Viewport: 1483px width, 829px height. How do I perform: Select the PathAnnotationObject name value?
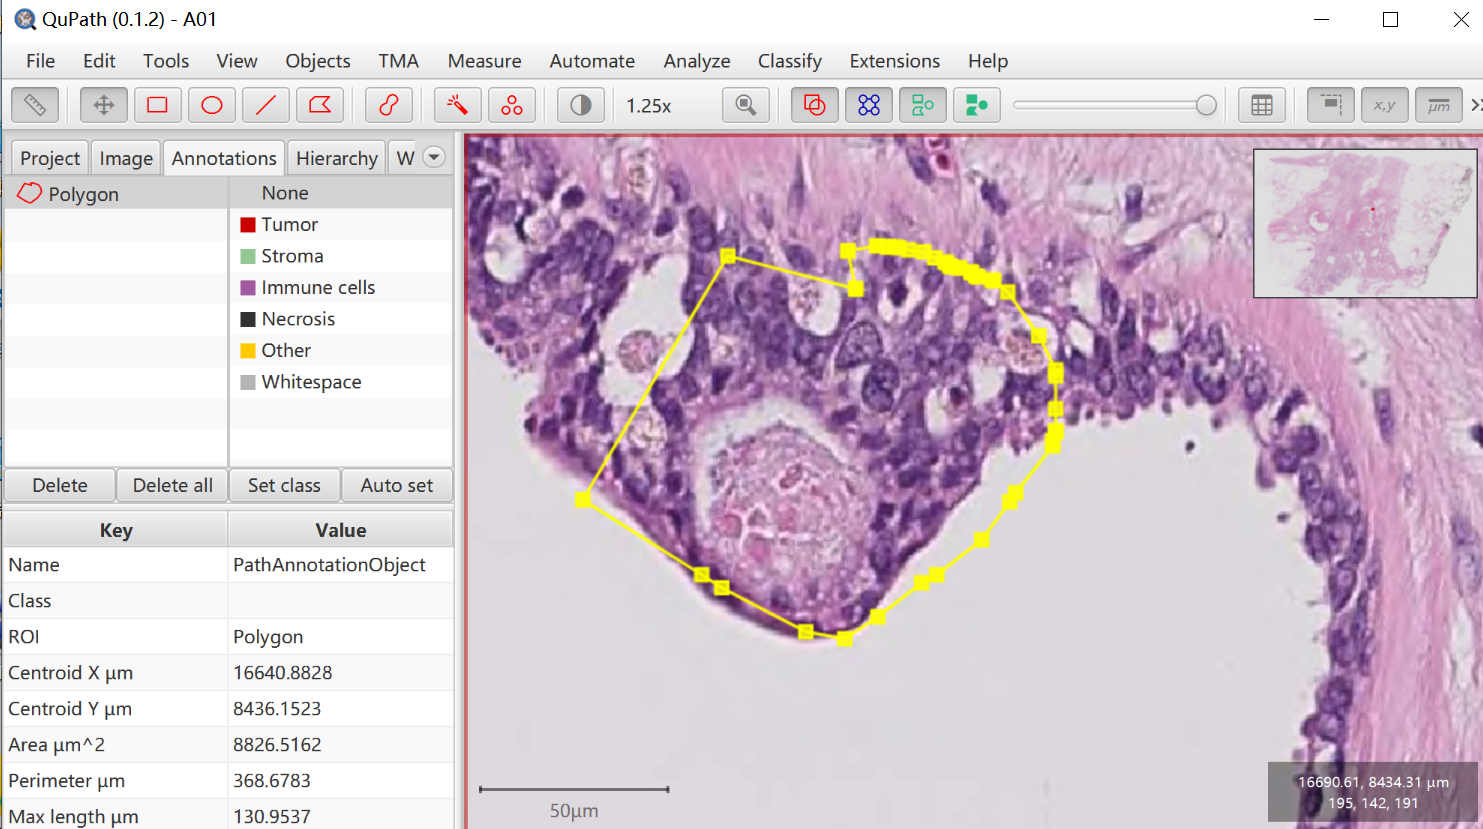tap(341, 565)
